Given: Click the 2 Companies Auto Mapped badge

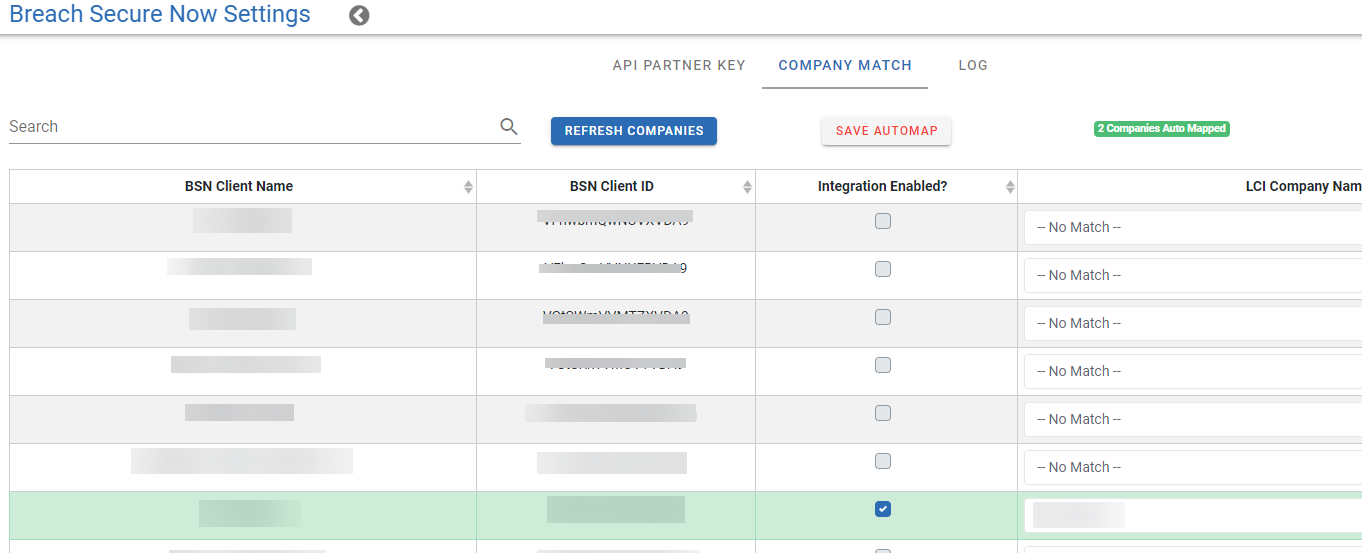Looking at the screenshot, I should 1162,129.
